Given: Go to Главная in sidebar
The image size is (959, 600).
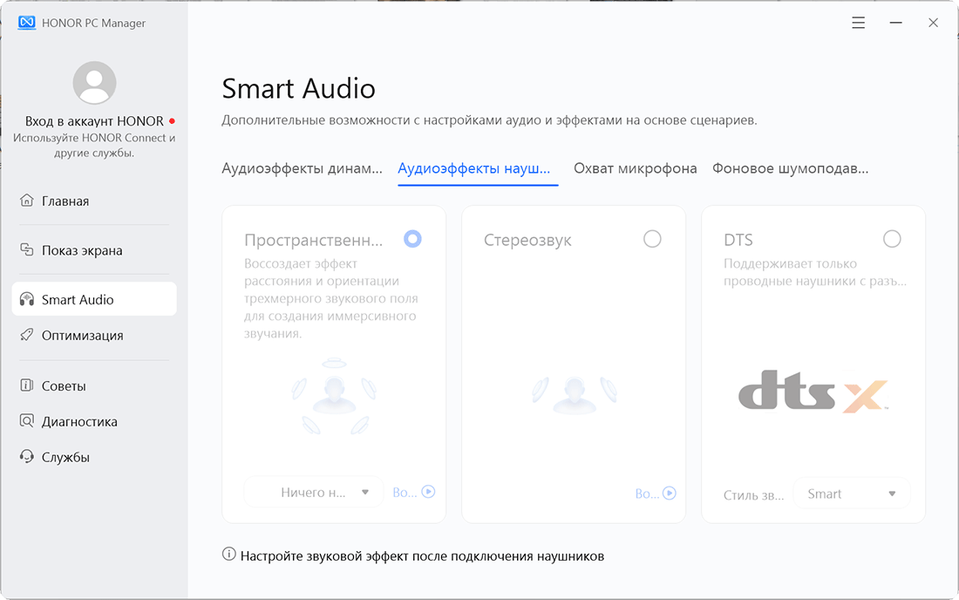Looking at the screenshot, I should pyautogui.click(x=94, y=201).
